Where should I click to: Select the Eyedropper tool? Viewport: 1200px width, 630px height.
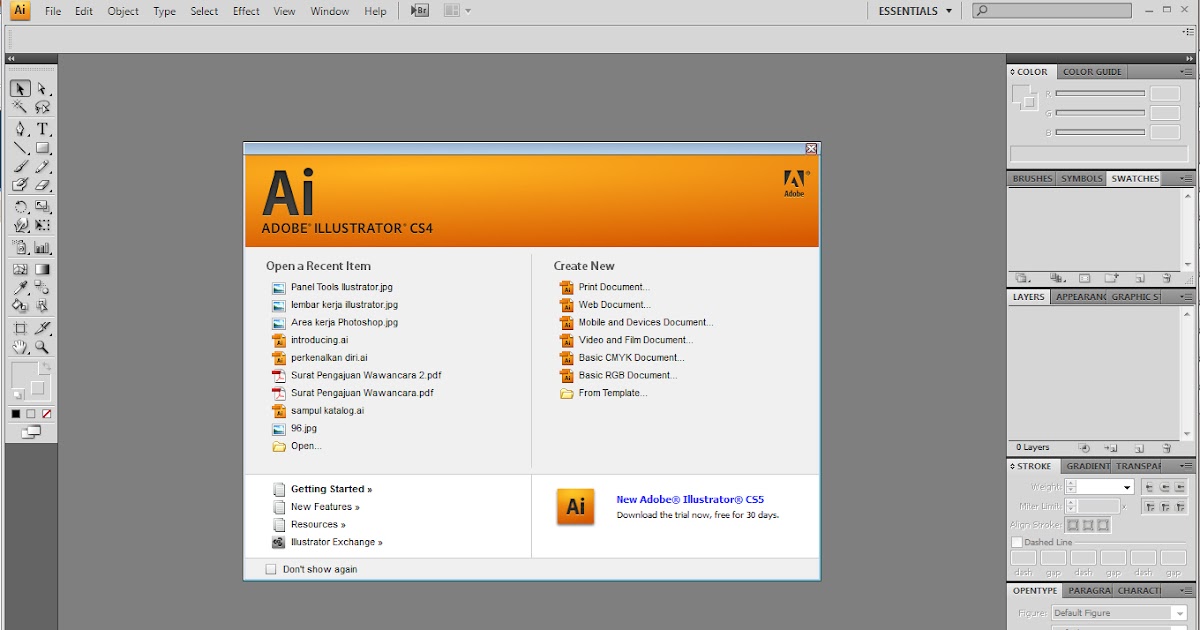click(20, 287)
